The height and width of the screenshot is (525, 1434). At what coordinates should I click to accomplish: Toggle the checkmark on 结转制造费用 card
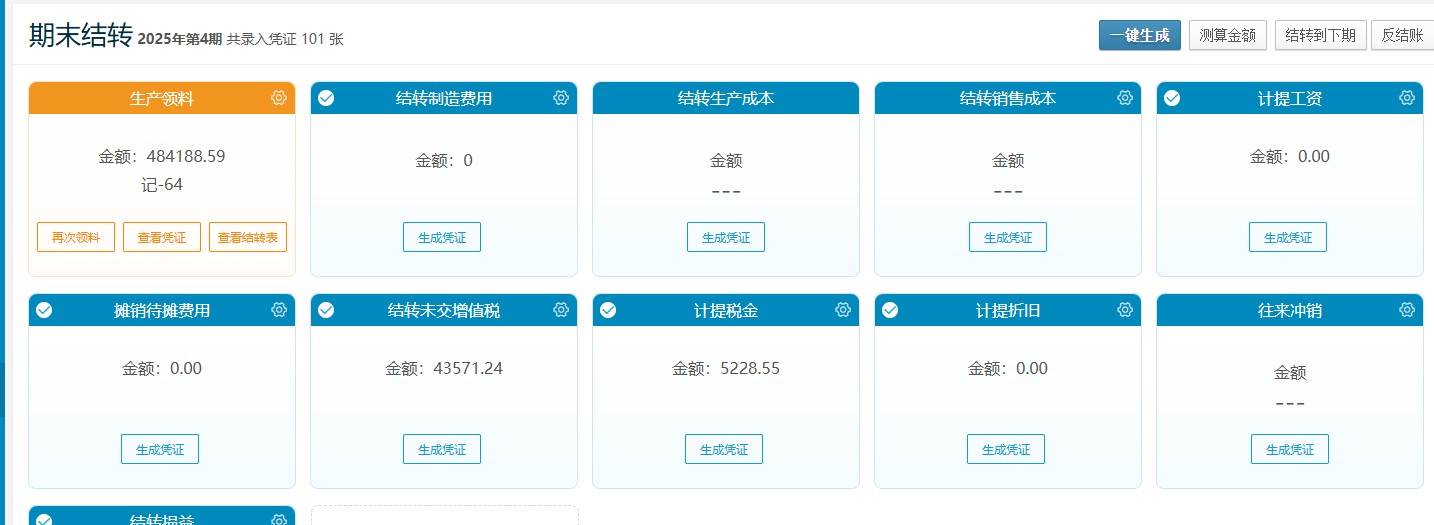pyautogui.click(x=326, y=98)
